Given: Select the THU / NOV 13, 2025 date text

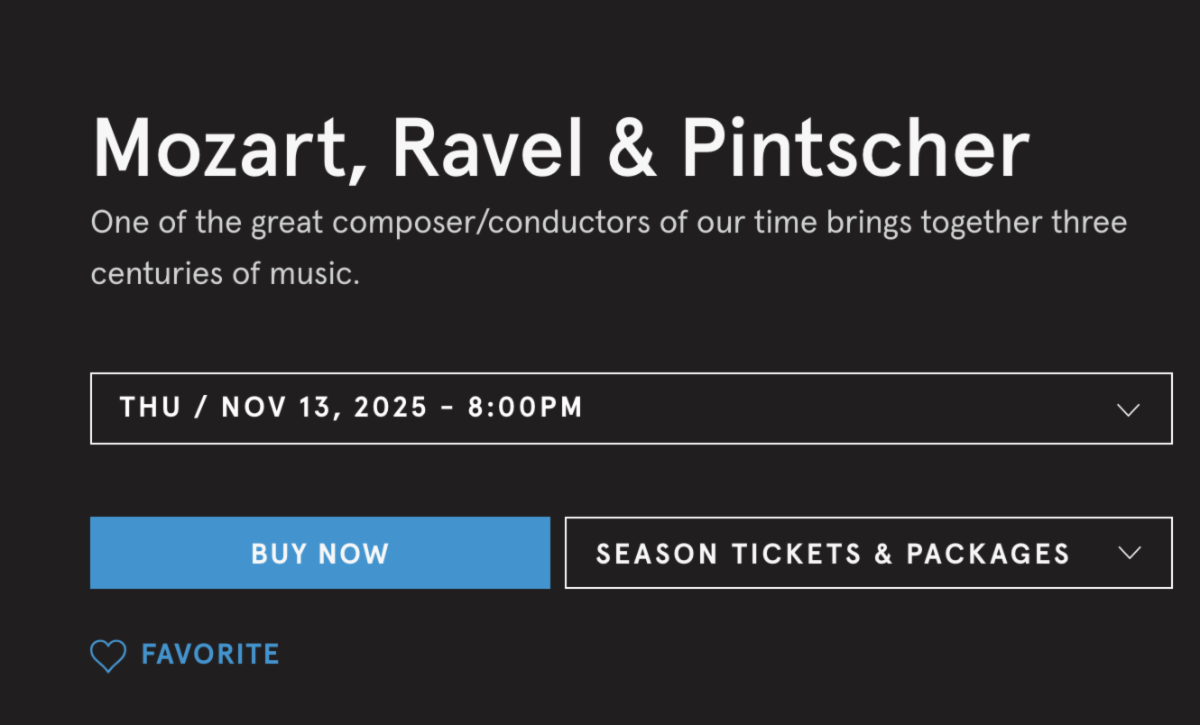Looking at the screenshot, I should (x=273, y=408).
